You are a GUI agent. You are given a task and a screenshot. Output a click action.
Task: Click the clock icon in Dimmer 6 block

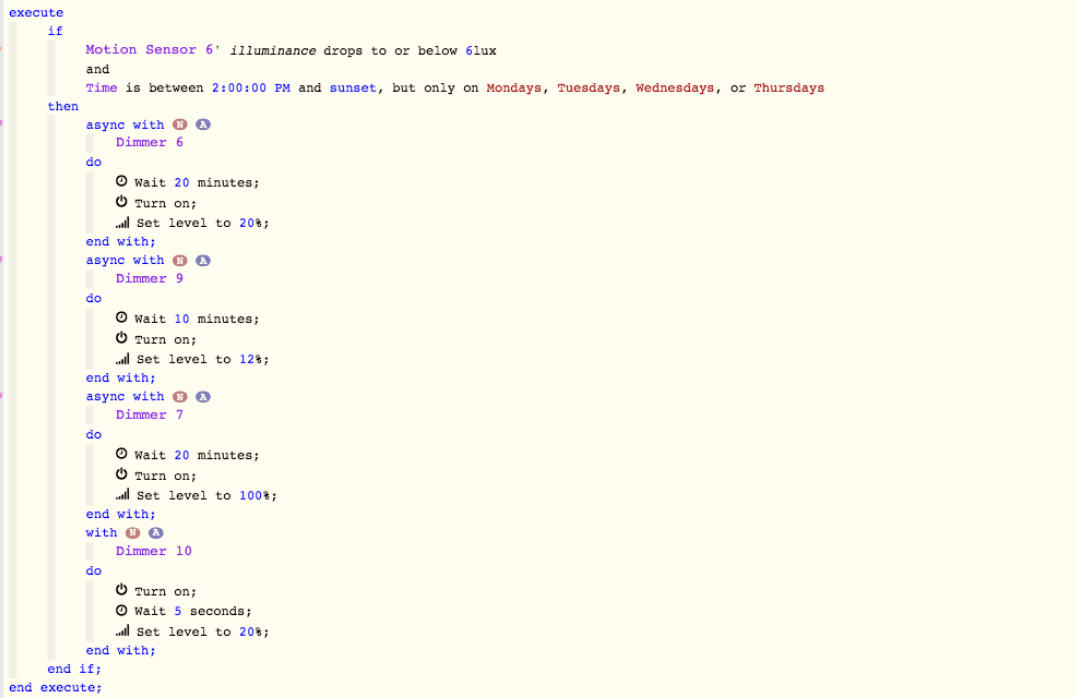tap(121, 182)
